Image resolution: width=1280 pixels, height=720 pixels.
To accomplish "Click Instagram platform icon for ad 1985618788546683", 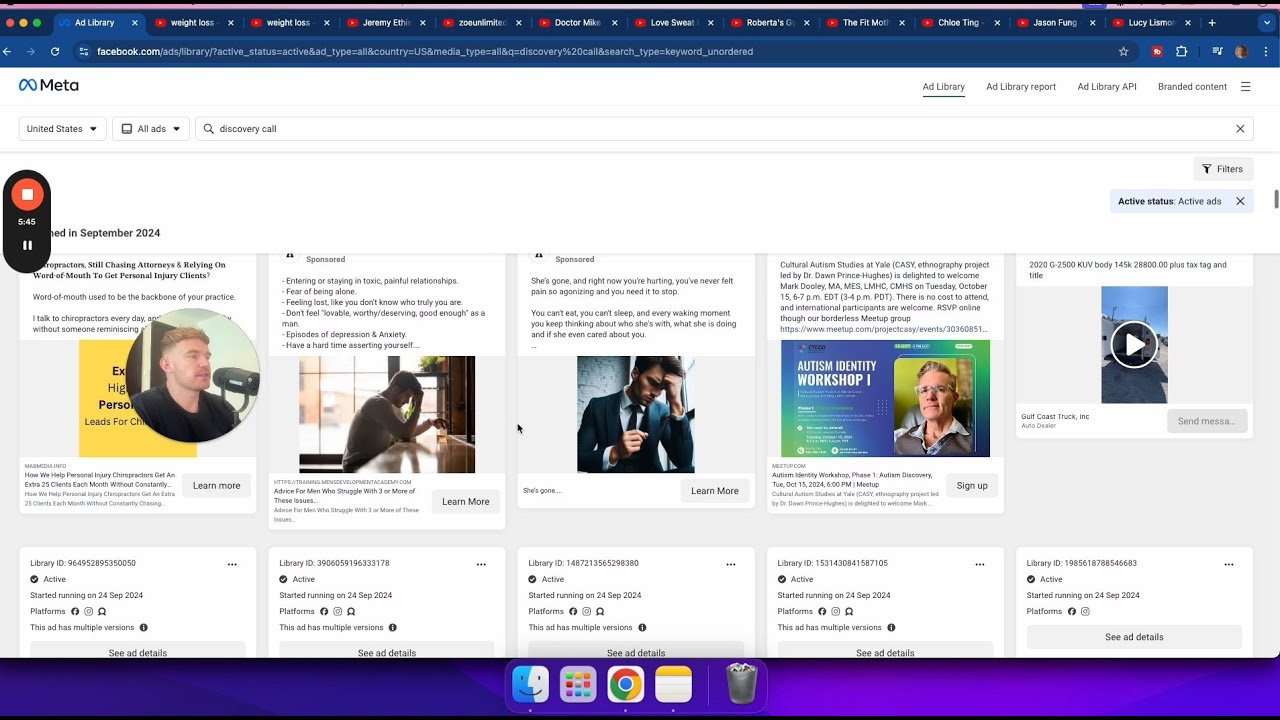I will tap(1085, 612).
